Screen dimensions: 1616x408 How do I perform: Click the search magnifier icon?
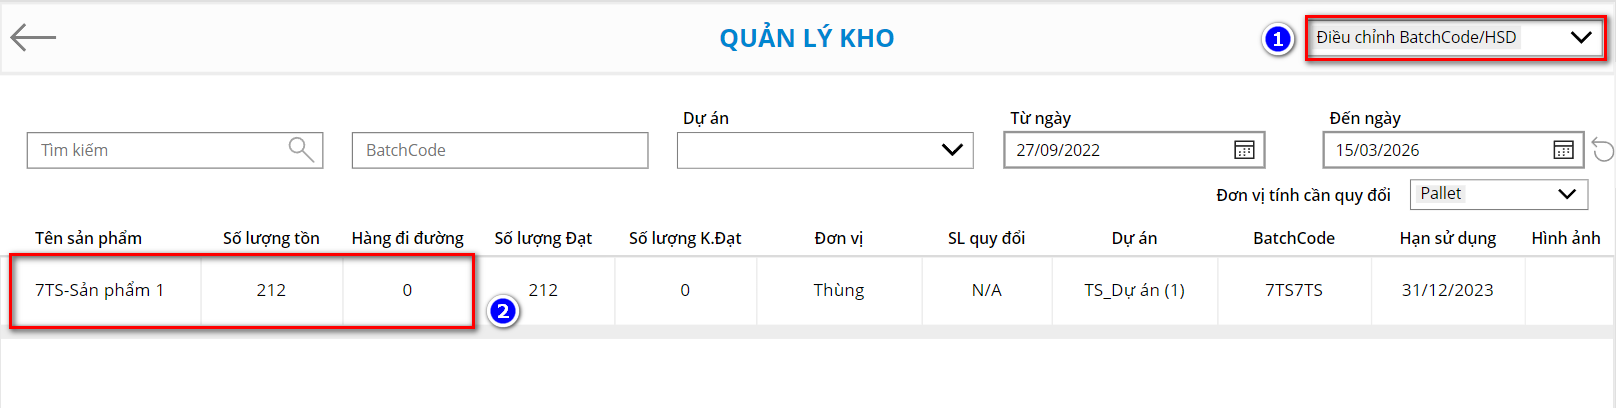coord(300,150)
